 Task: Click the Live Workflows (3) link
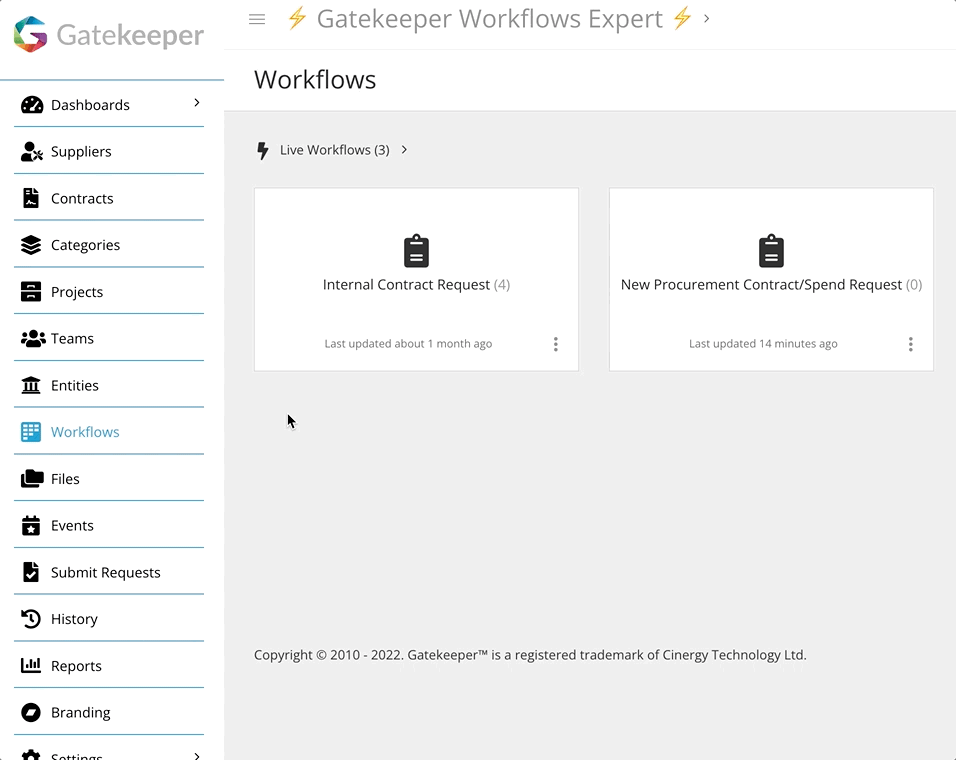pyautogui.click(x=335, y=150)
